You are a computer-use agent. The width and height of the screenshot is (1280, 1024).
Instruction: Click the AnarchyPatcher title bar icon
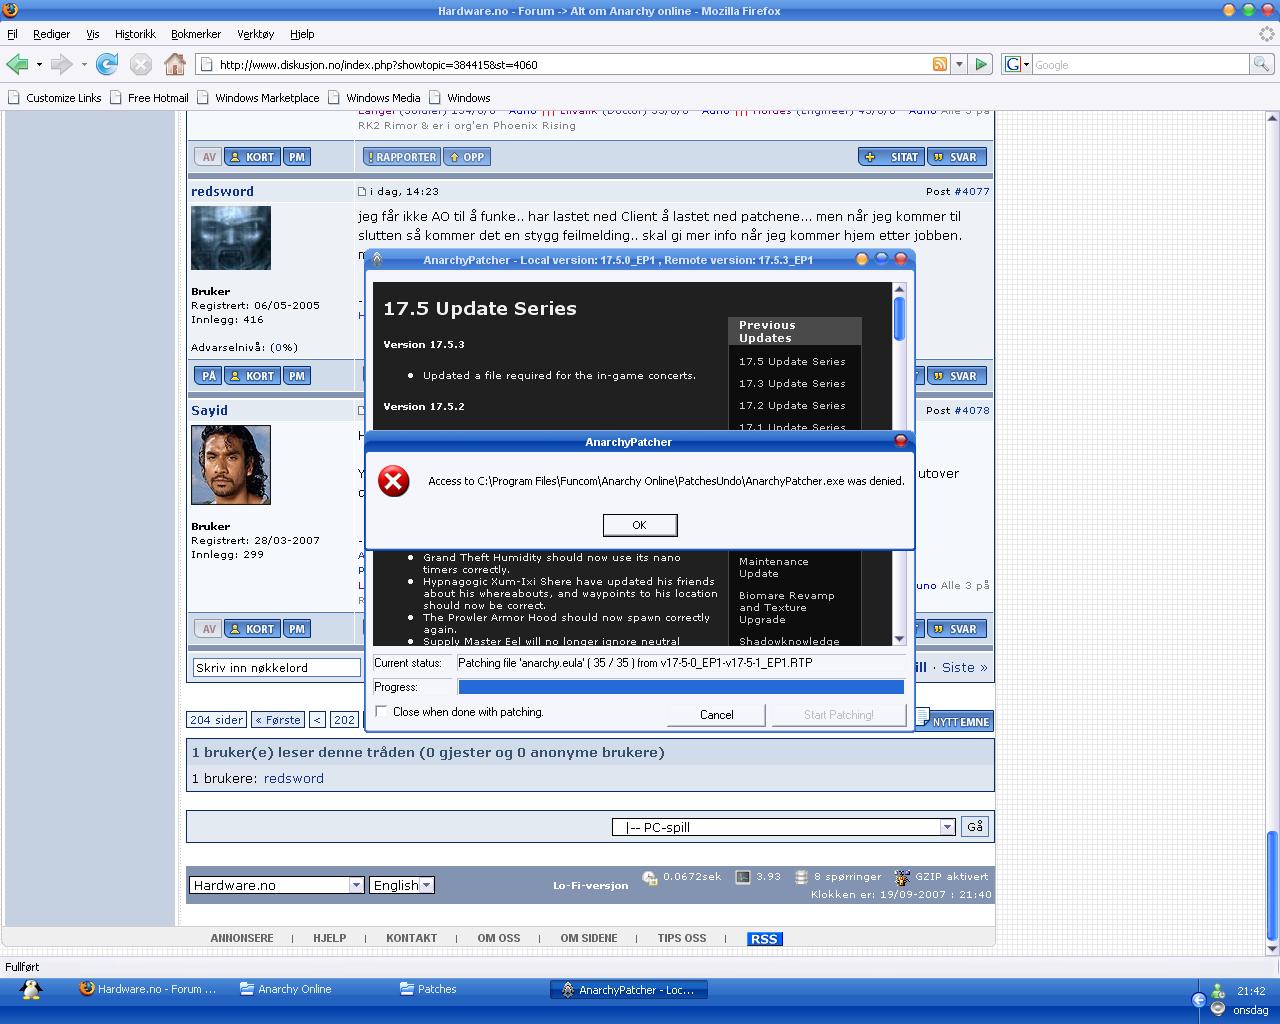tap(377, 259)
